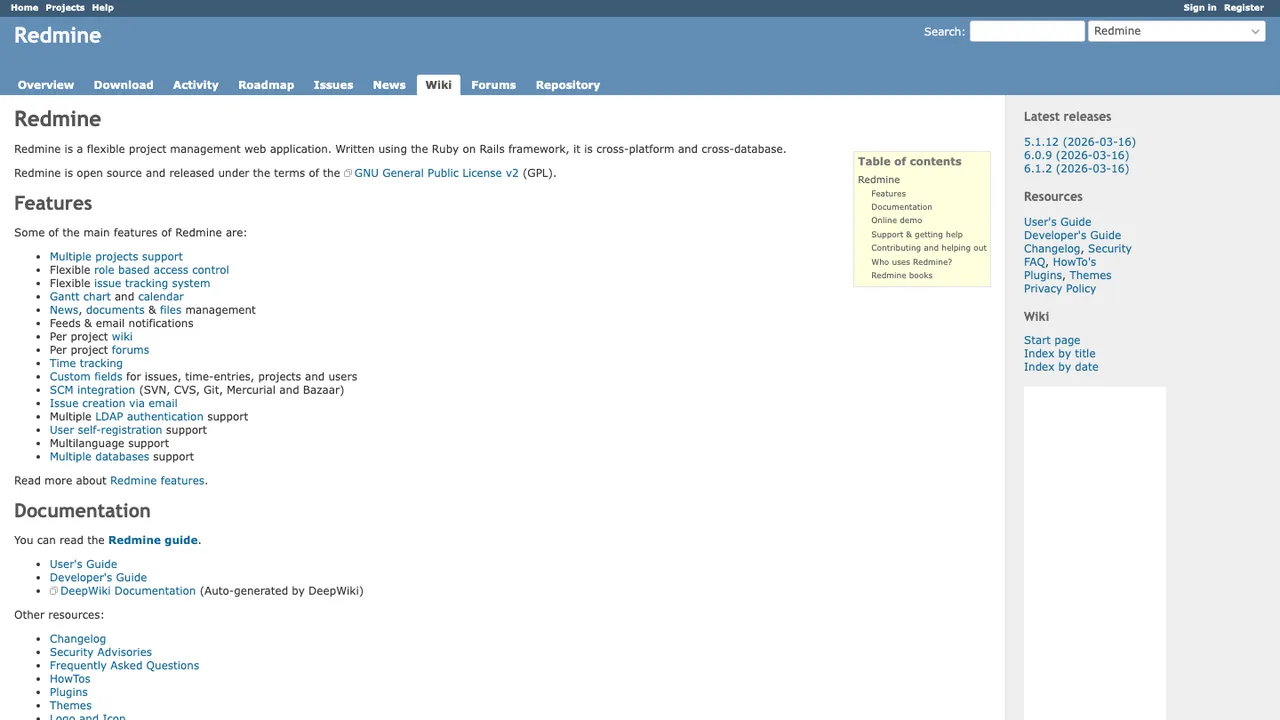The width and height of the screenshot is (1280, 720).
Task: Switch to the Issues tab
Action: 333,85
